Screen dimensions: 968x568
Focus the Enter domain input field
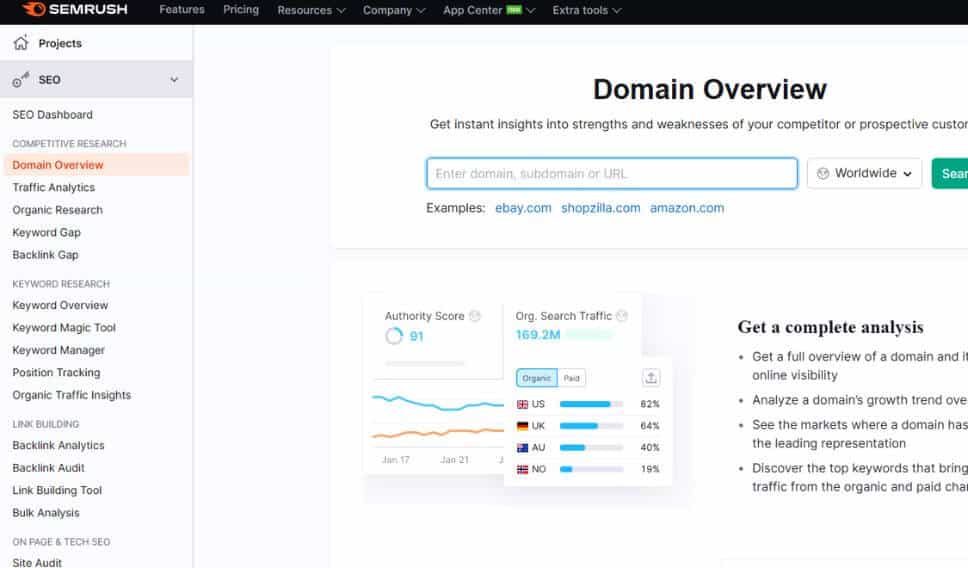[612, 173]
